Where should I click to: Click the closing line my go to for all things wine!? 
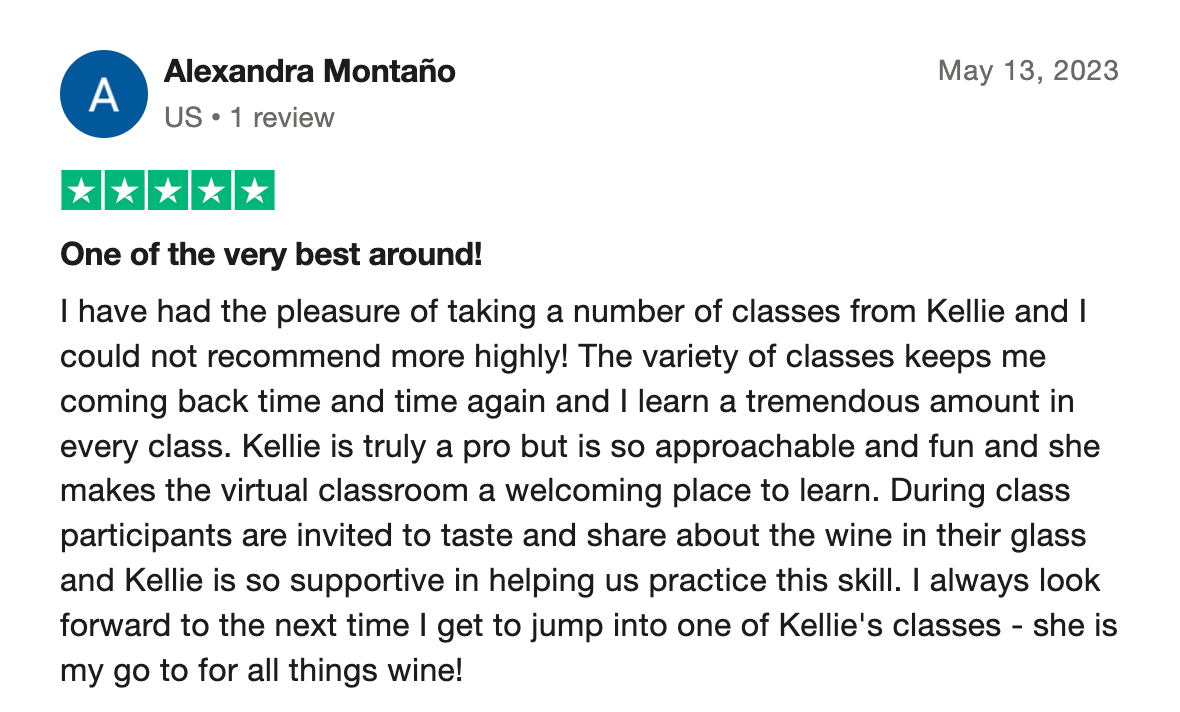pos(261,671)
